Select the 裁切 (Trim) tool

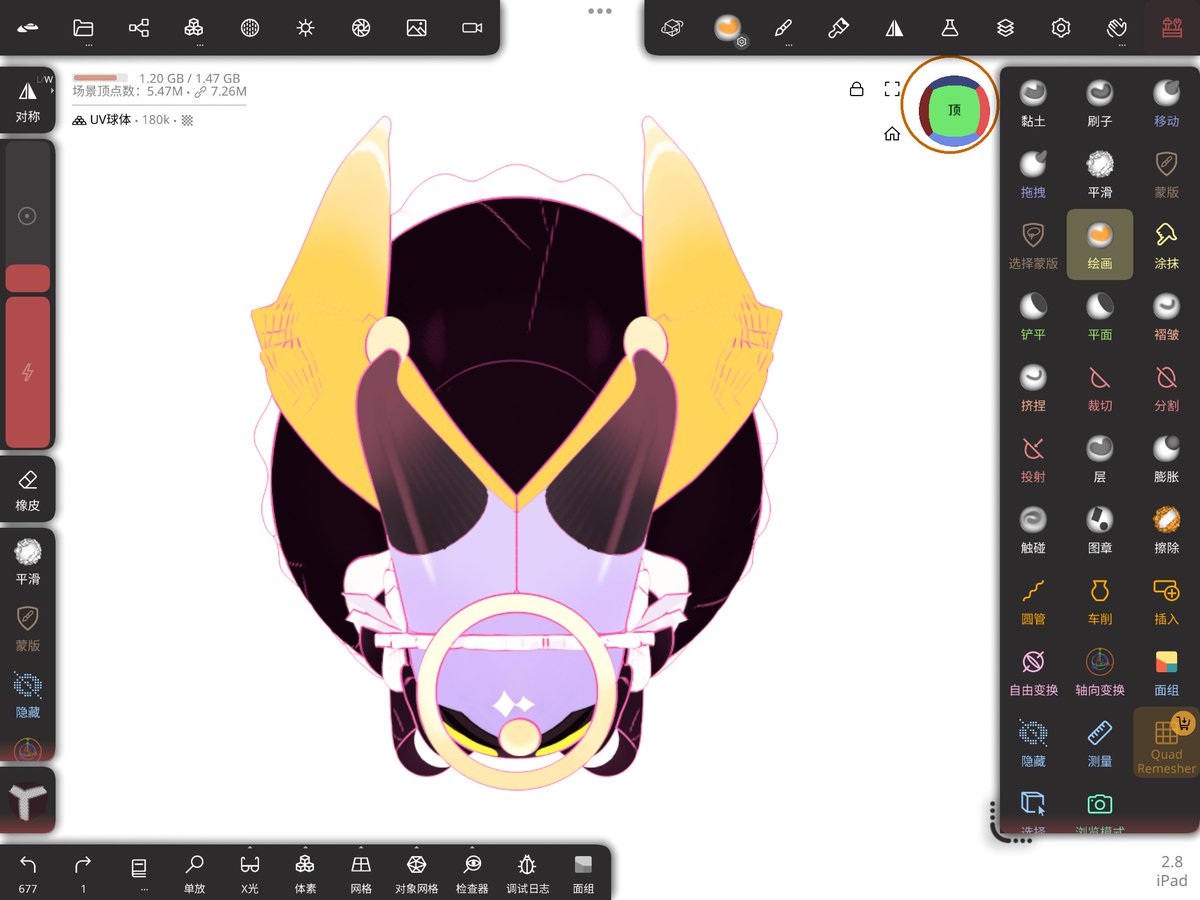coord(1100,386)
